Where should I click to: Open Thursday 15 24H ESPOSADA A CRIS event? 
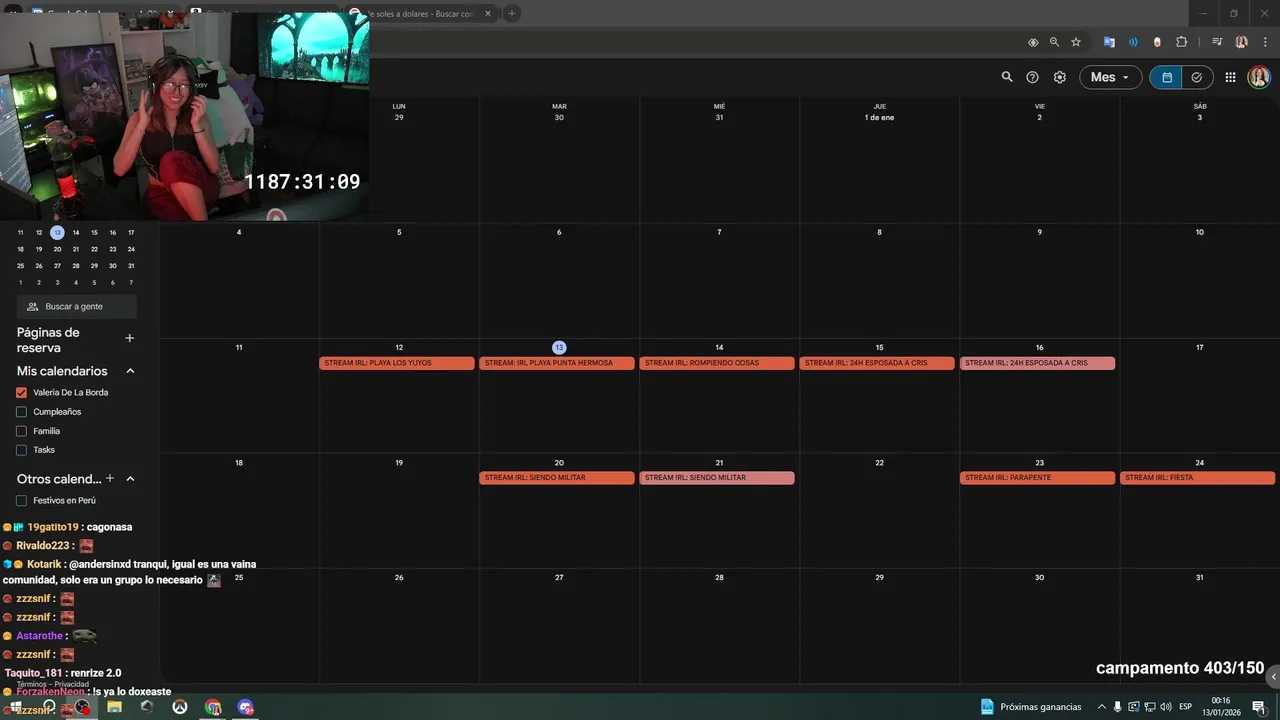click(877, 363)
